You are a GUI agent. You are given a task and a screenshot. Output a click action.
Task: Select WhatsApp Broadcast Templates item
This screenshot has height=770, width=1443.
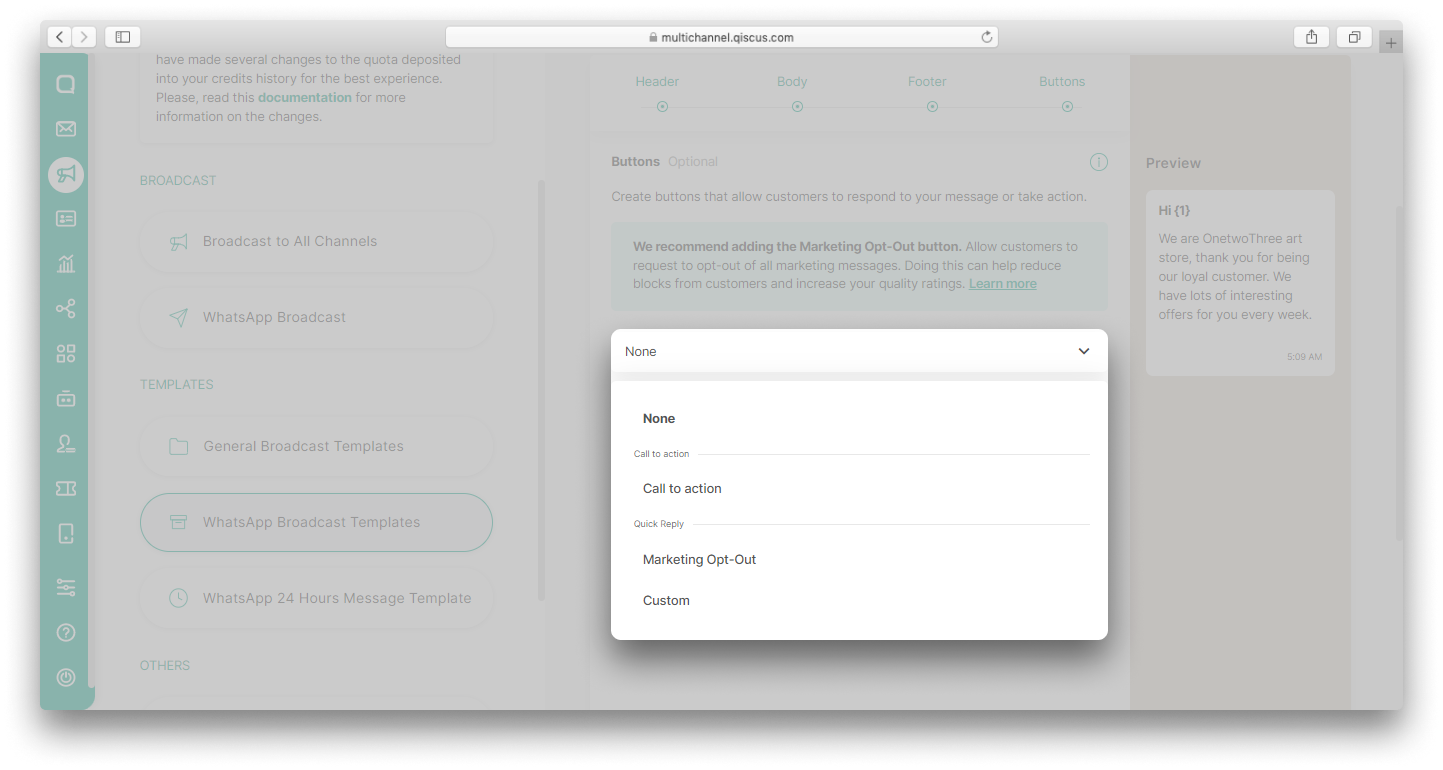point(316,522)
